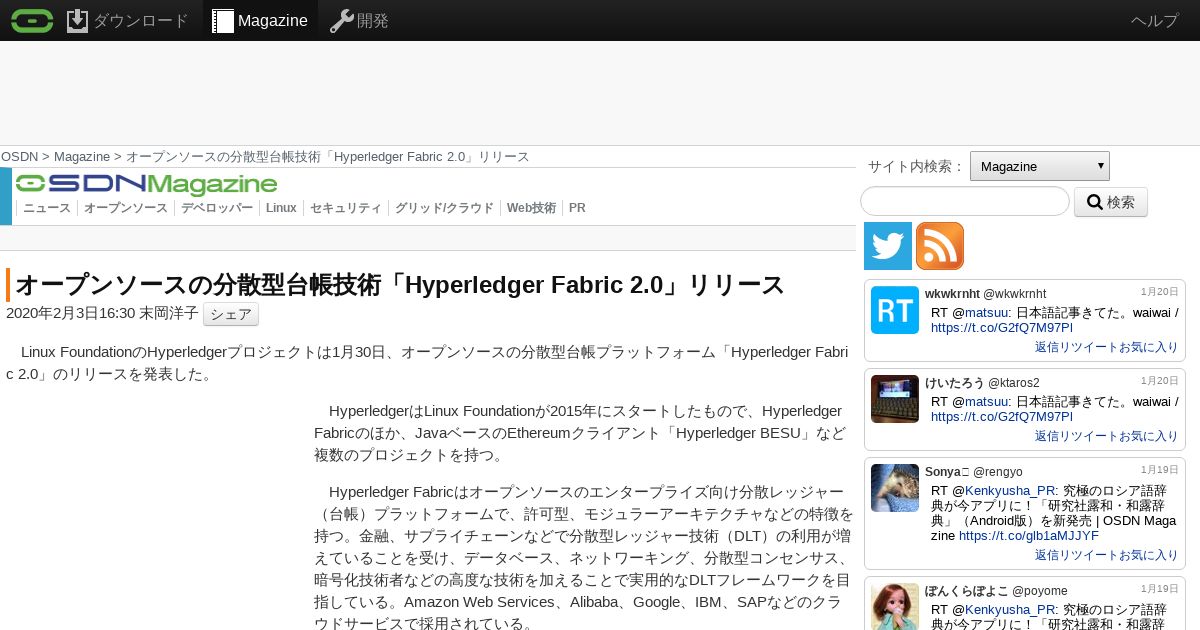Viewport: 1200px width, 630px height.
Task: Open the orange RSS feed icon
Action: 940,246
